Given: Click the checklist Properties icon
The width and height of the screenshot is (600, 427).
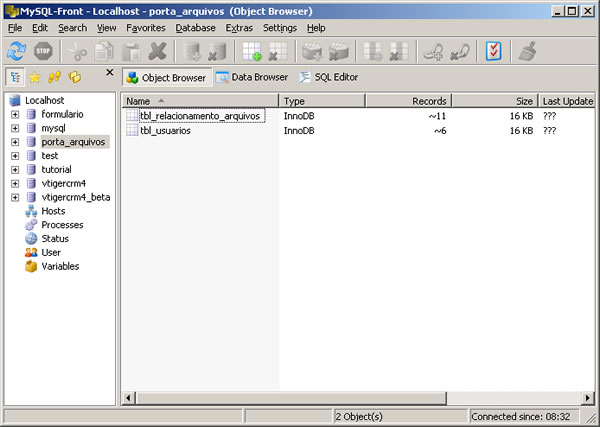Looking at the screenshot, I should coord(493,51).
